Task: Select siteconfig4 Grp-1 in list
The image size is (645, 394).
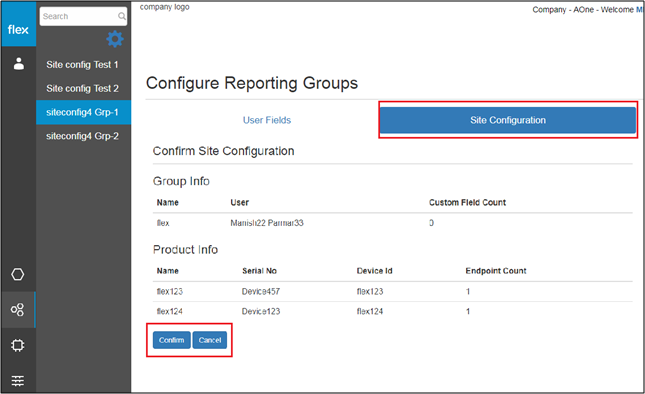Action: (x=84, y=112)
